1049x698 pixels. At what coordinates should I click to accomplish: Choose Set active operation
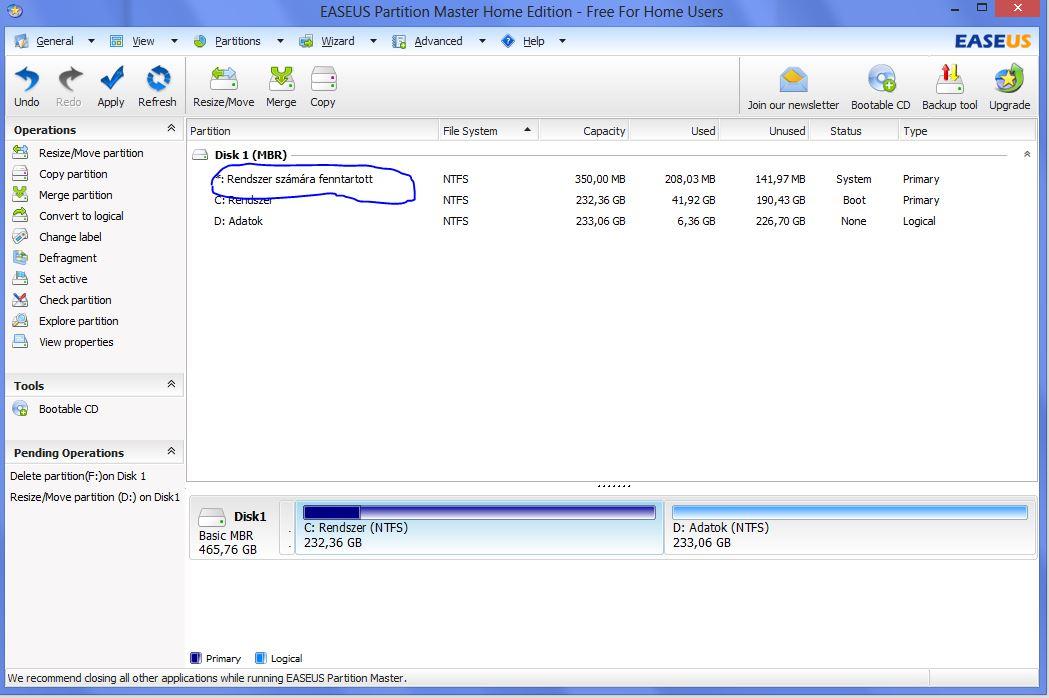(x=63, y=279)
